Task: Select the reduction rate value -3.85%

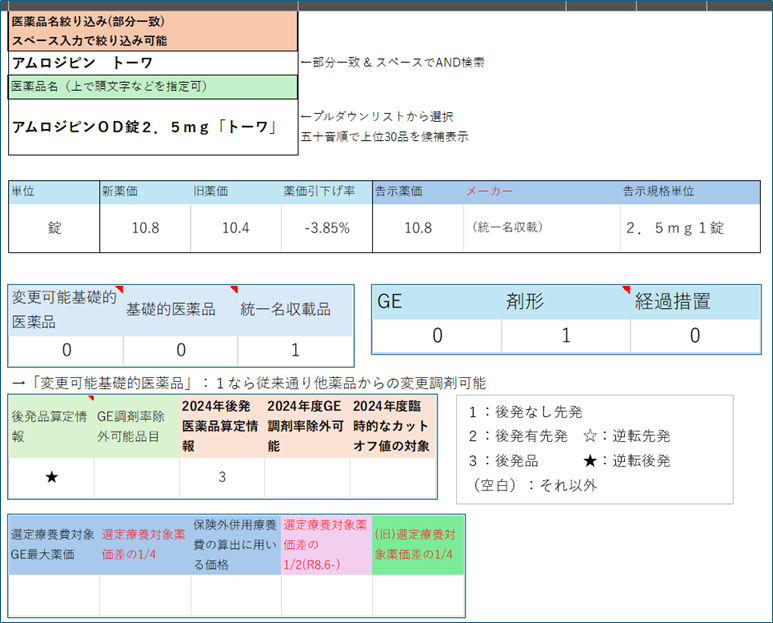Action: [x=326, y=228]
